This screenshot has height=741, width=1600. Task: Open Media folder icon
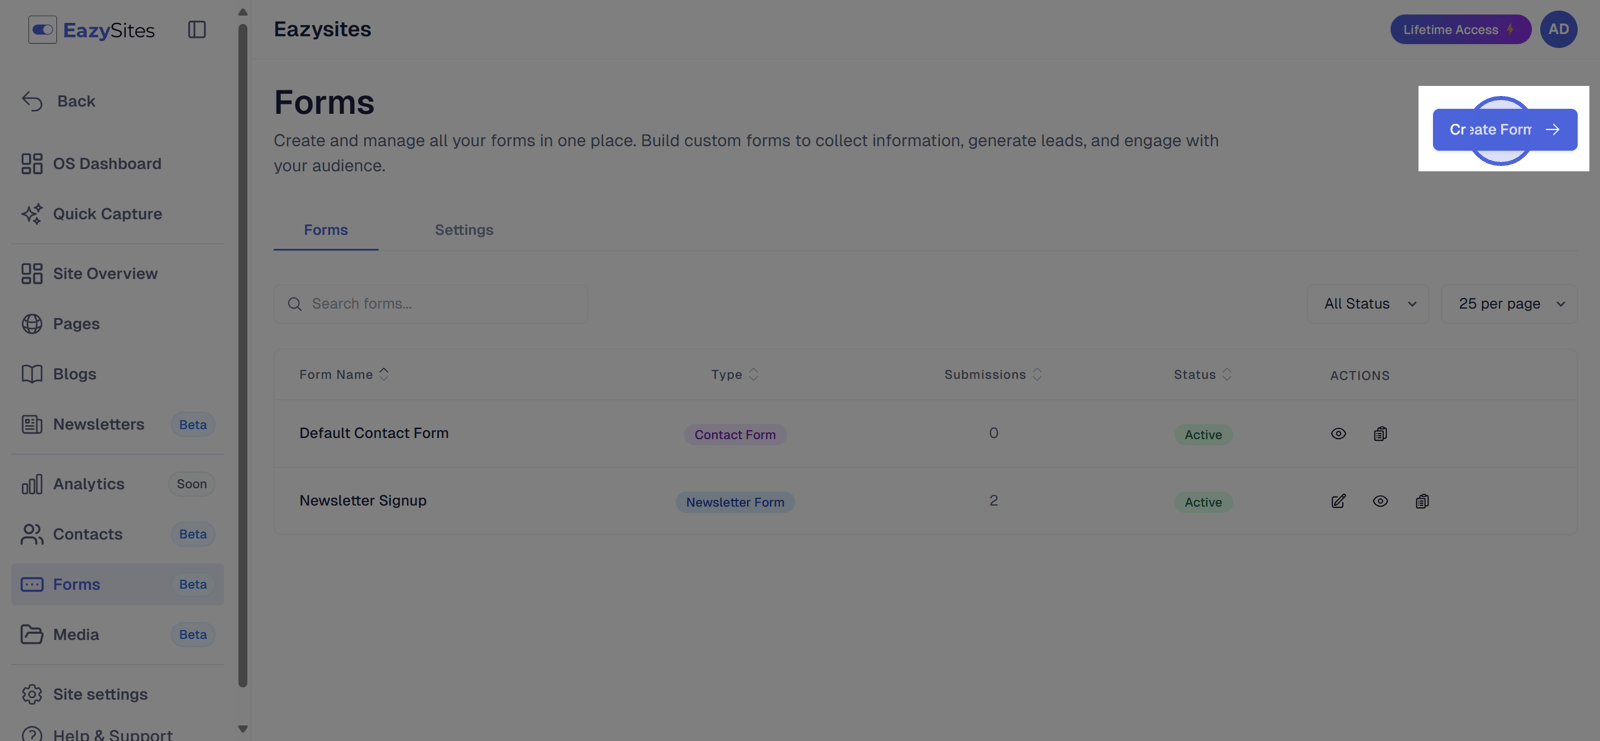click(32, 634)
